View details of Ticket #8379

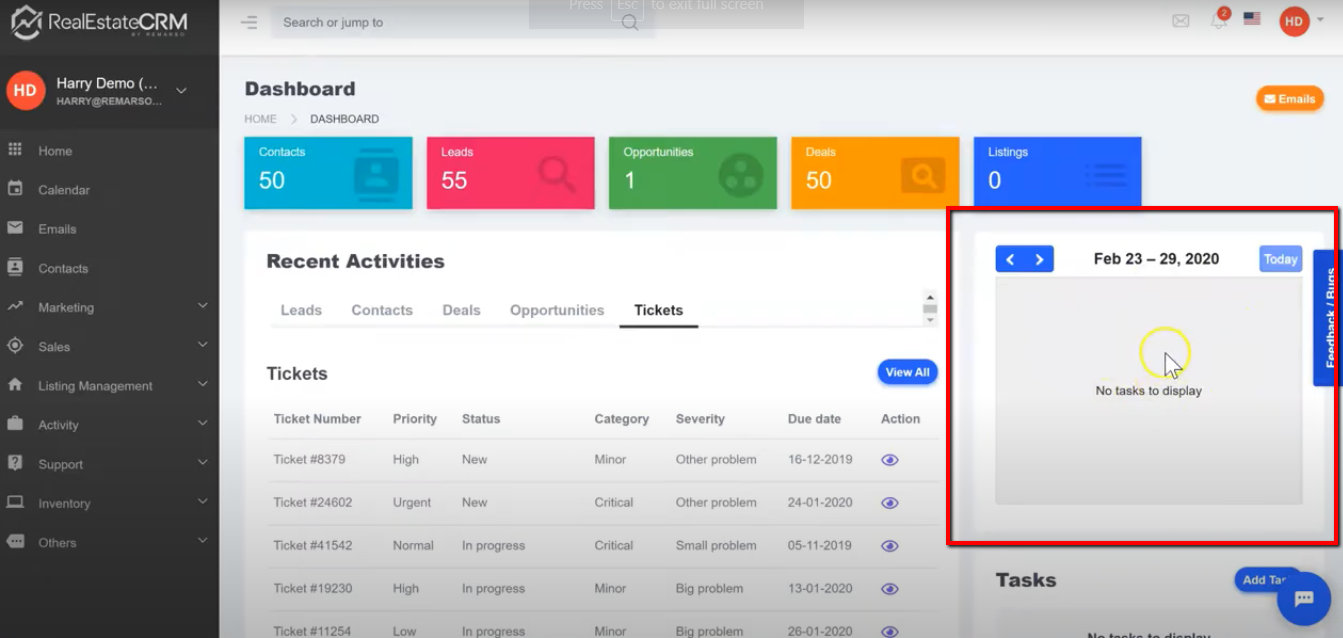click(889, 460)
